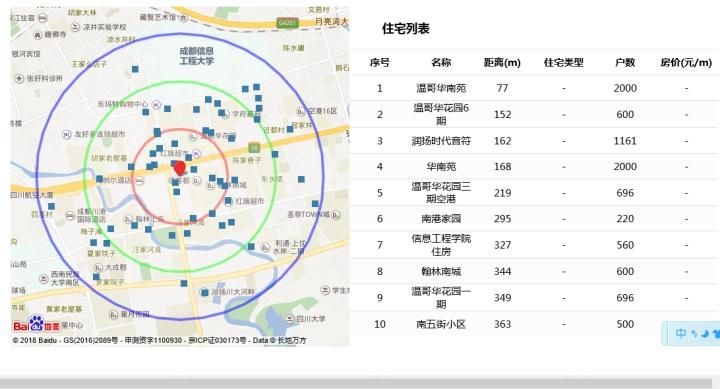Select the 张好科诊所 clinic icon on map
Viewport: 720px width, 389px height.
tap(19, 79)
